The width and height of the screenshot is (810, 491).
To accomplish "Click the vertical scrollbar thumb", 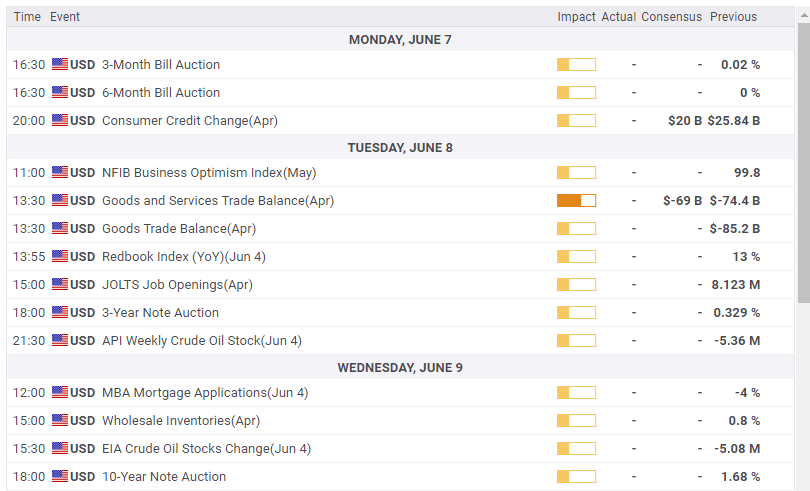I will (803, 160).
